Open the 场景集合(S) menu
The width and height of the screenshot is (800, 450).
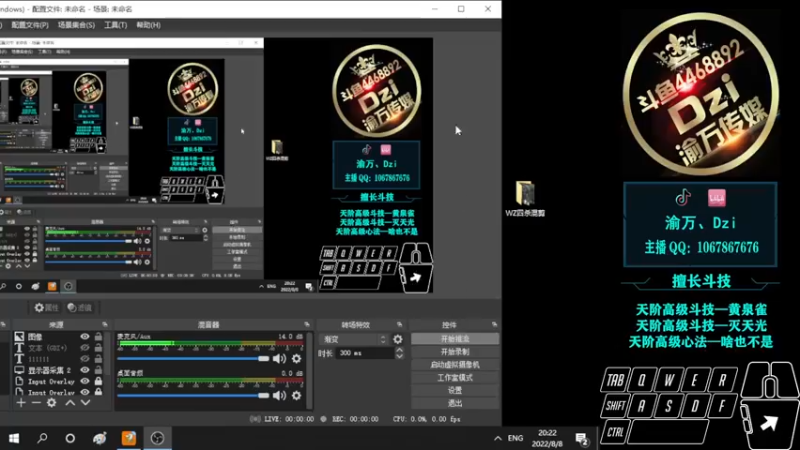[76, 25]
